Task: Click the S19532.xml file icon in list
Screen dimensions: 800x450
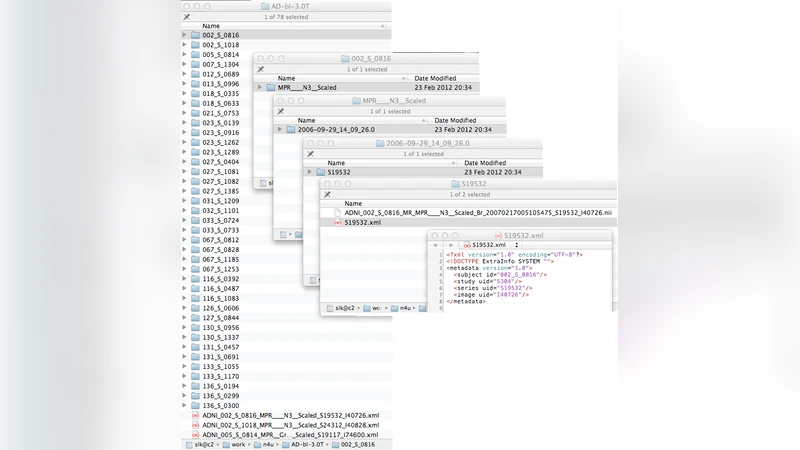Action: tap(336, 223)
